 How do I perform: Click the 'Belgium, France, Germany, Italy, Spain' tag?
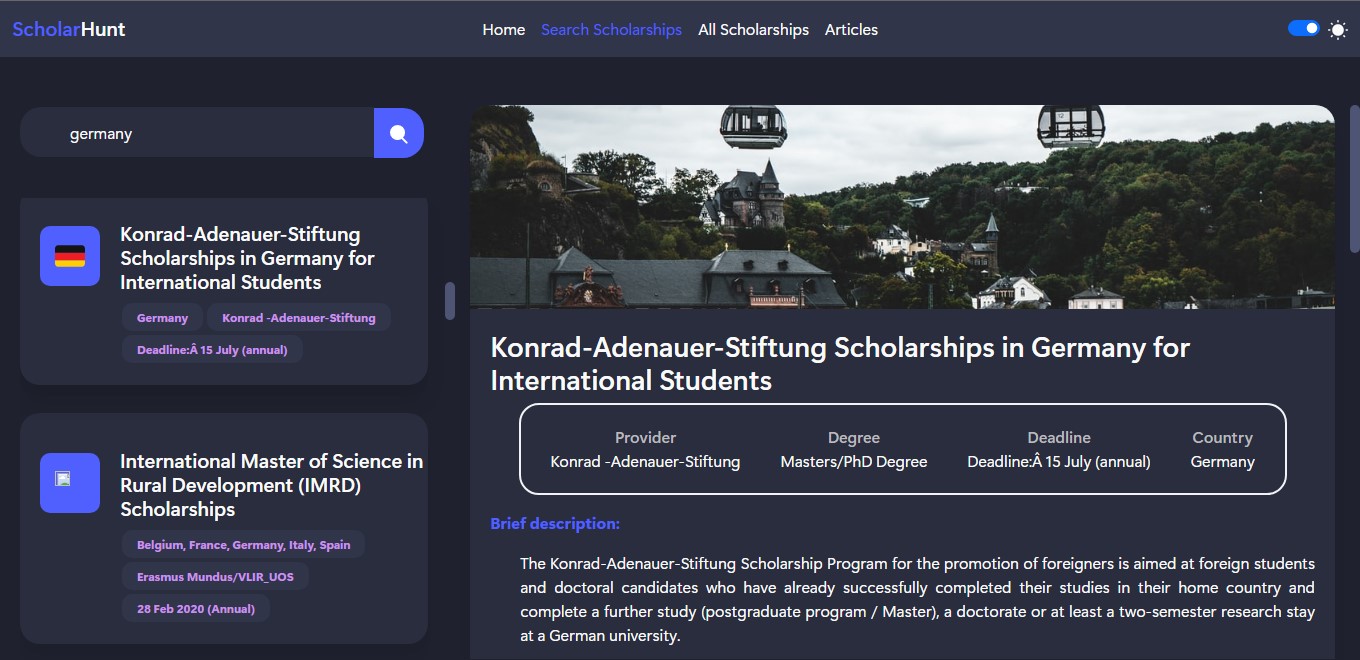coord(243,545)
